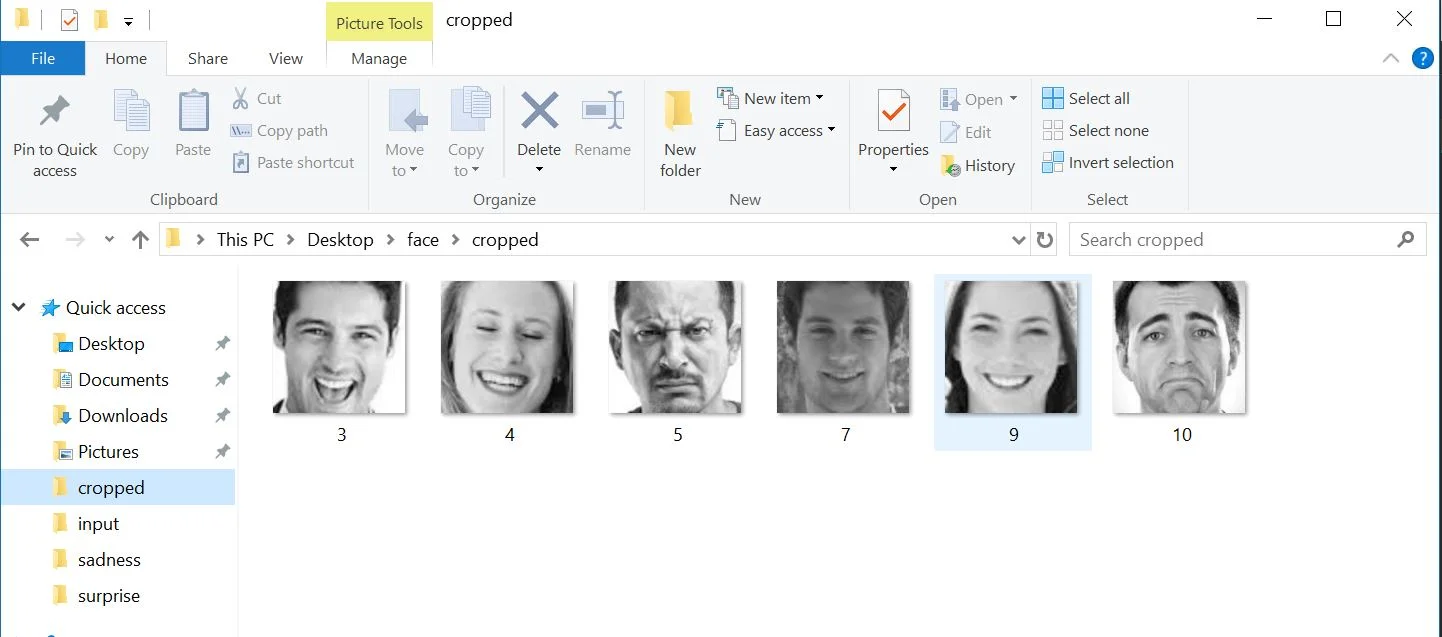Open the Quick Access Toolbar customization menu
Viewport: 1442px width, 637px height.
click(128, 20)
